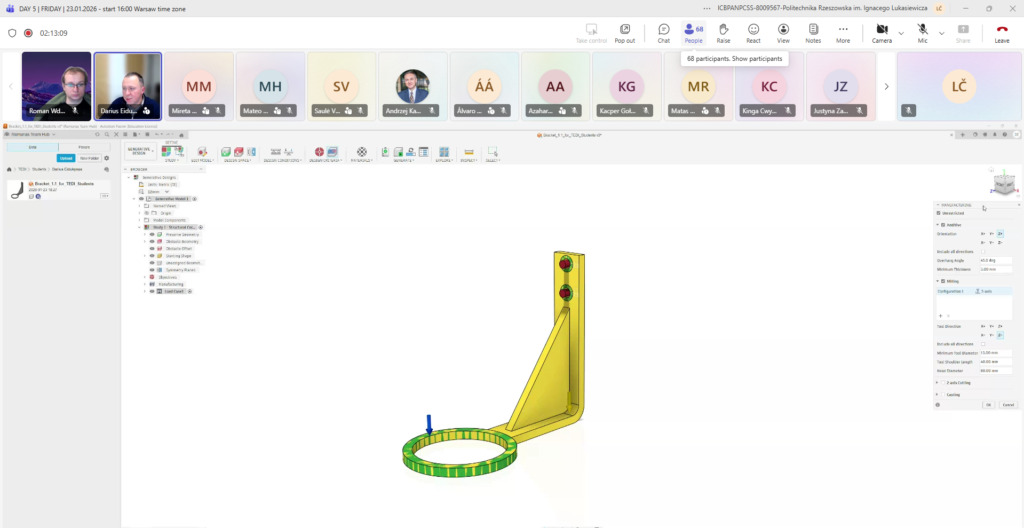Open the People participants list
The image size is (1024, 528).
[693, 32]
